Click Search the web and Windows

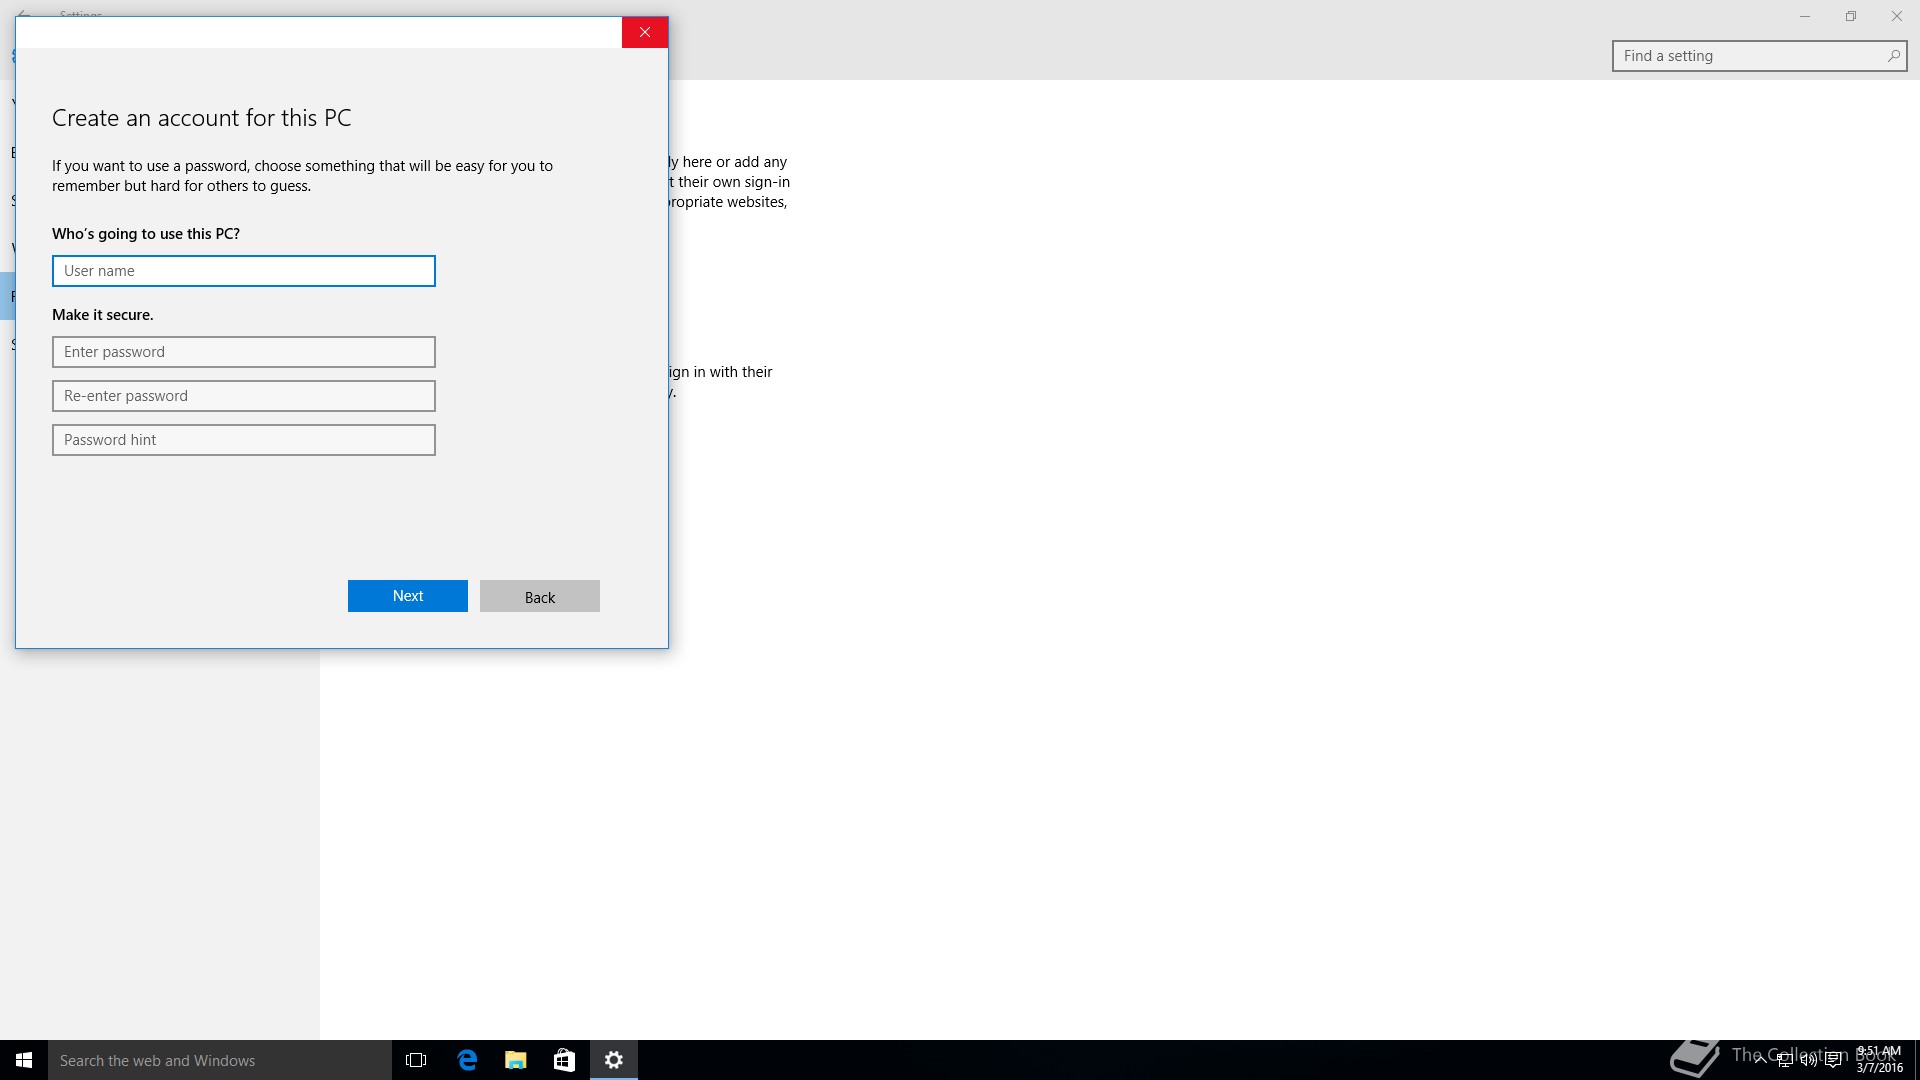[220, 1060]
